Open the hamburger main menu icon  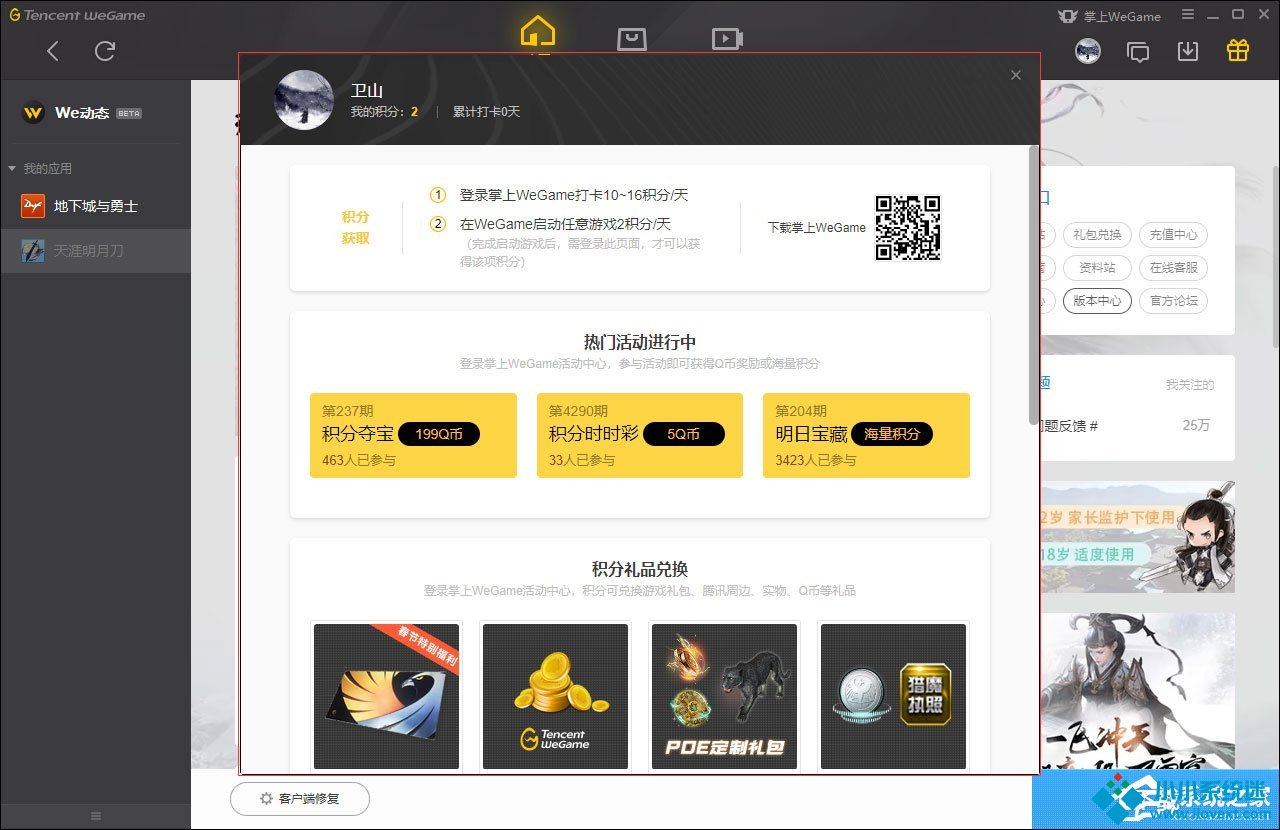pos(1188,15)
